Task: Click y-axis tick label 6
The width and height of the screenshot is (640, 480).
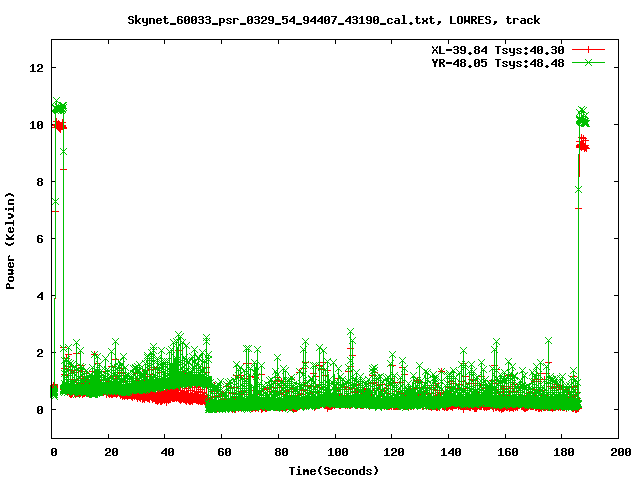Action: pyautogui.click(x=40, y=239)
